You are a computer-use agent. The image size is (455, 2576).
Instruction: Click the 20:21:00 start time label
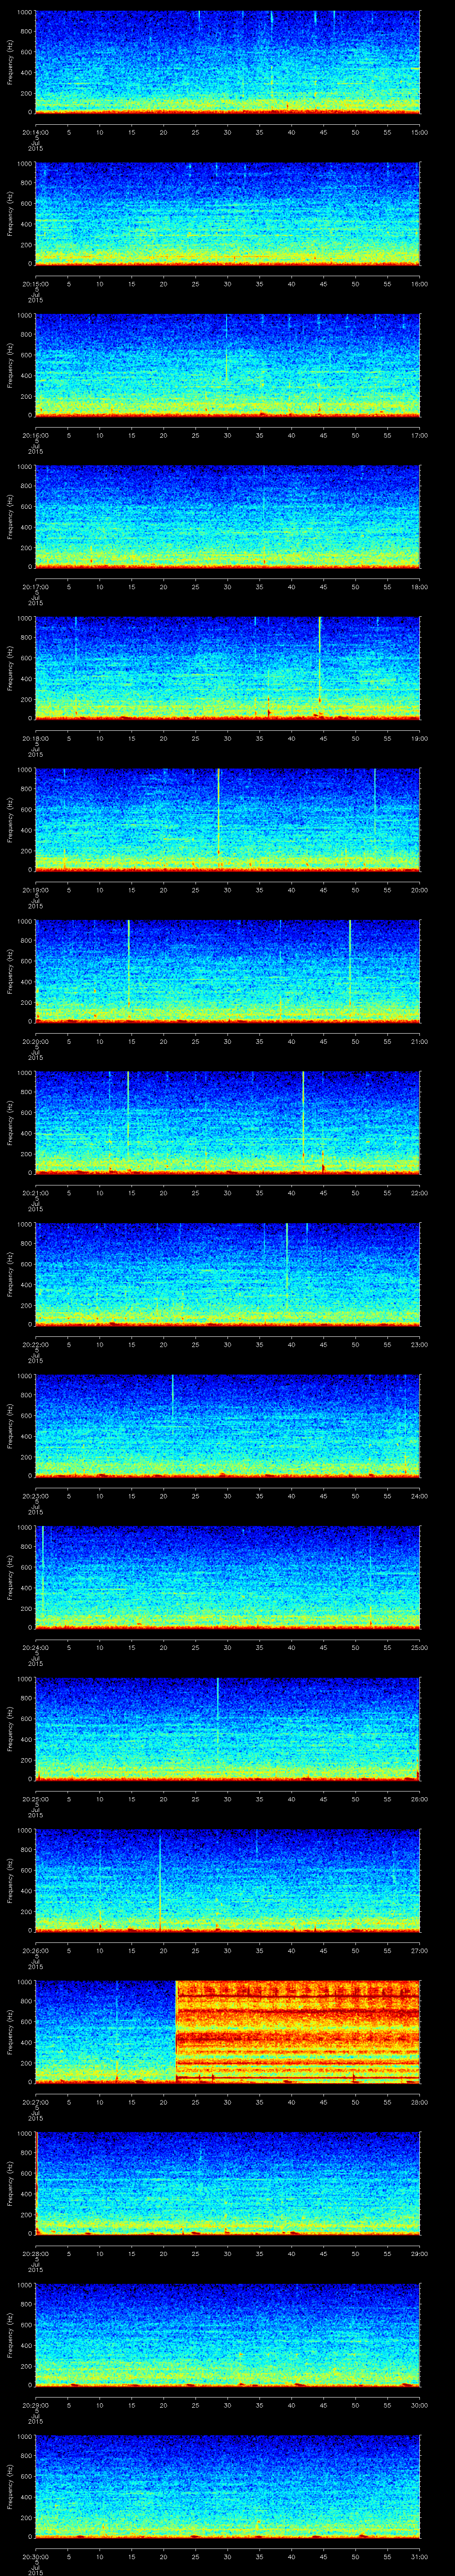(35, 1193)
